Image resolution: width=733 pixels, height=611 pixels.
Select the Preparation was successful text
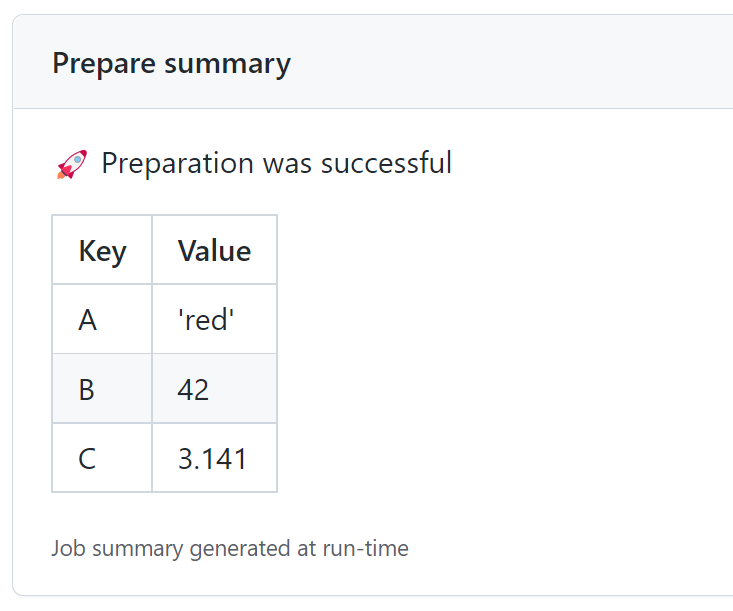coord(277,163)
